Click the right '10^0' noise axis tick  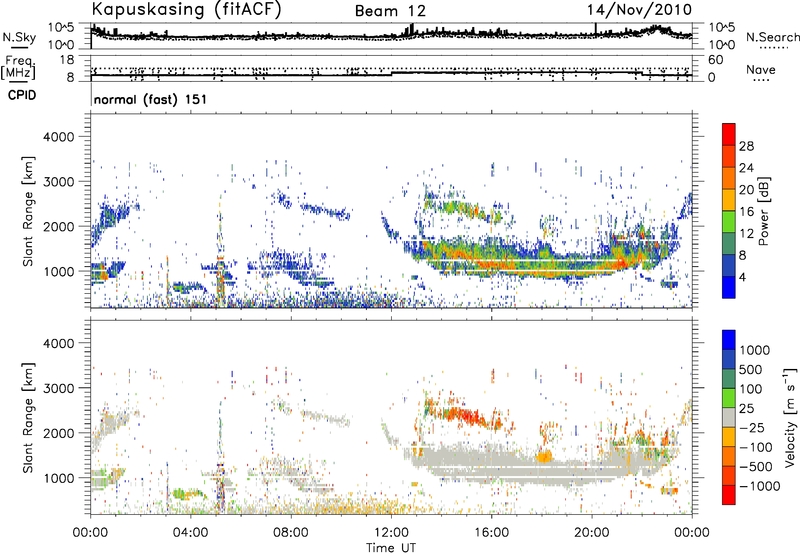pos(721,45)
